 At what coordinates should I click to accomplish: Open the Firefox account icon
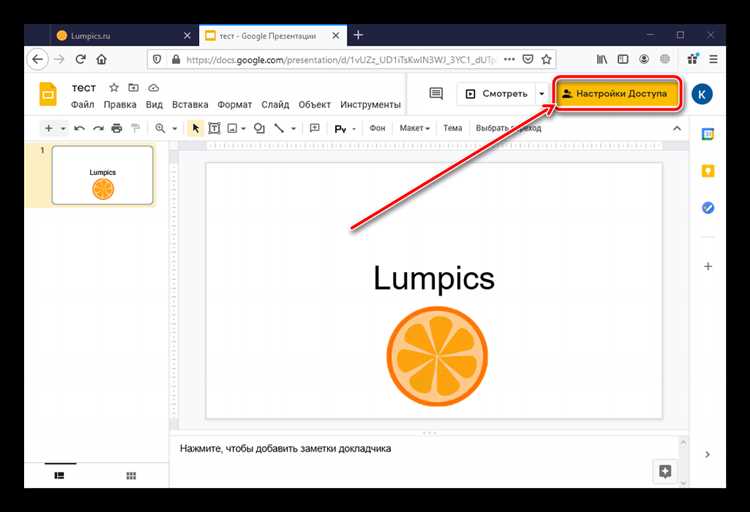coord(644,59)
